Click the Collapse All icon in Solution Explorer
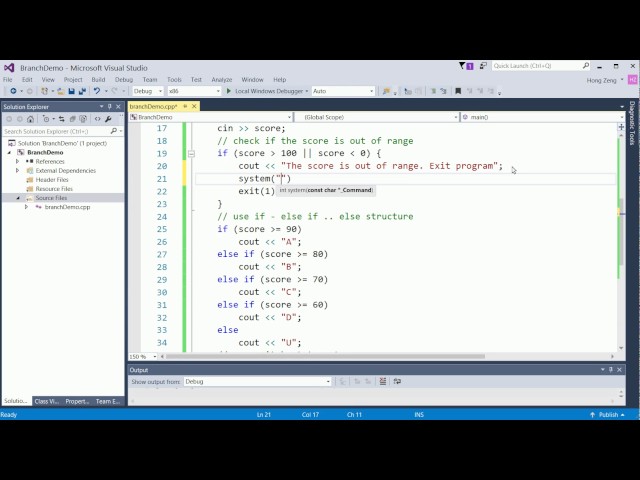Image resolution: width=640 pixels, height=480 pixels. (x=72, y=119)
